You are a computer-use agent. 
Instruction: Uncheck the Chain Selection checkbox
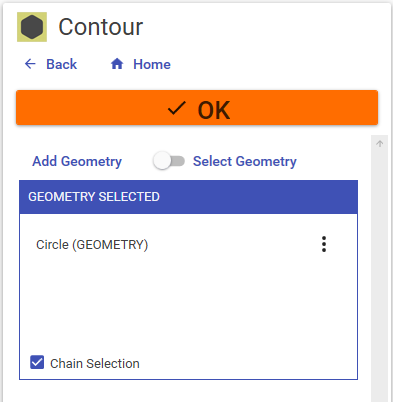tap(37, 362)
